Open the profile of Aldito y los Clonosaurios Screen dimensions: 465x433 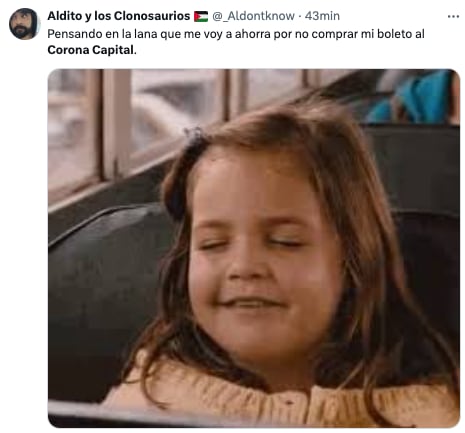click(x=118, y=16)
